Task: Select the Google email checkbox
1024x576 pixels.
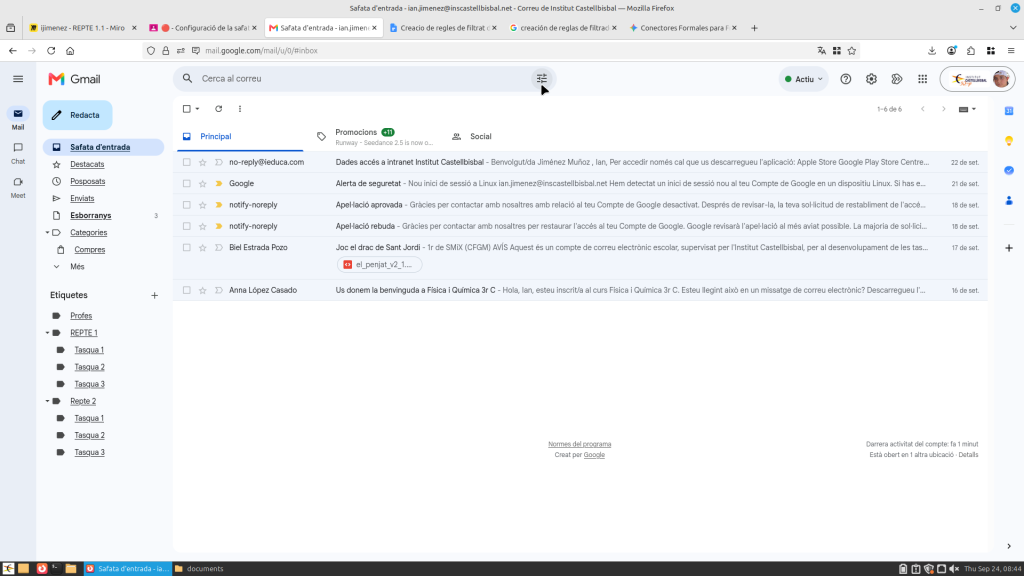Action: (187, 184)
